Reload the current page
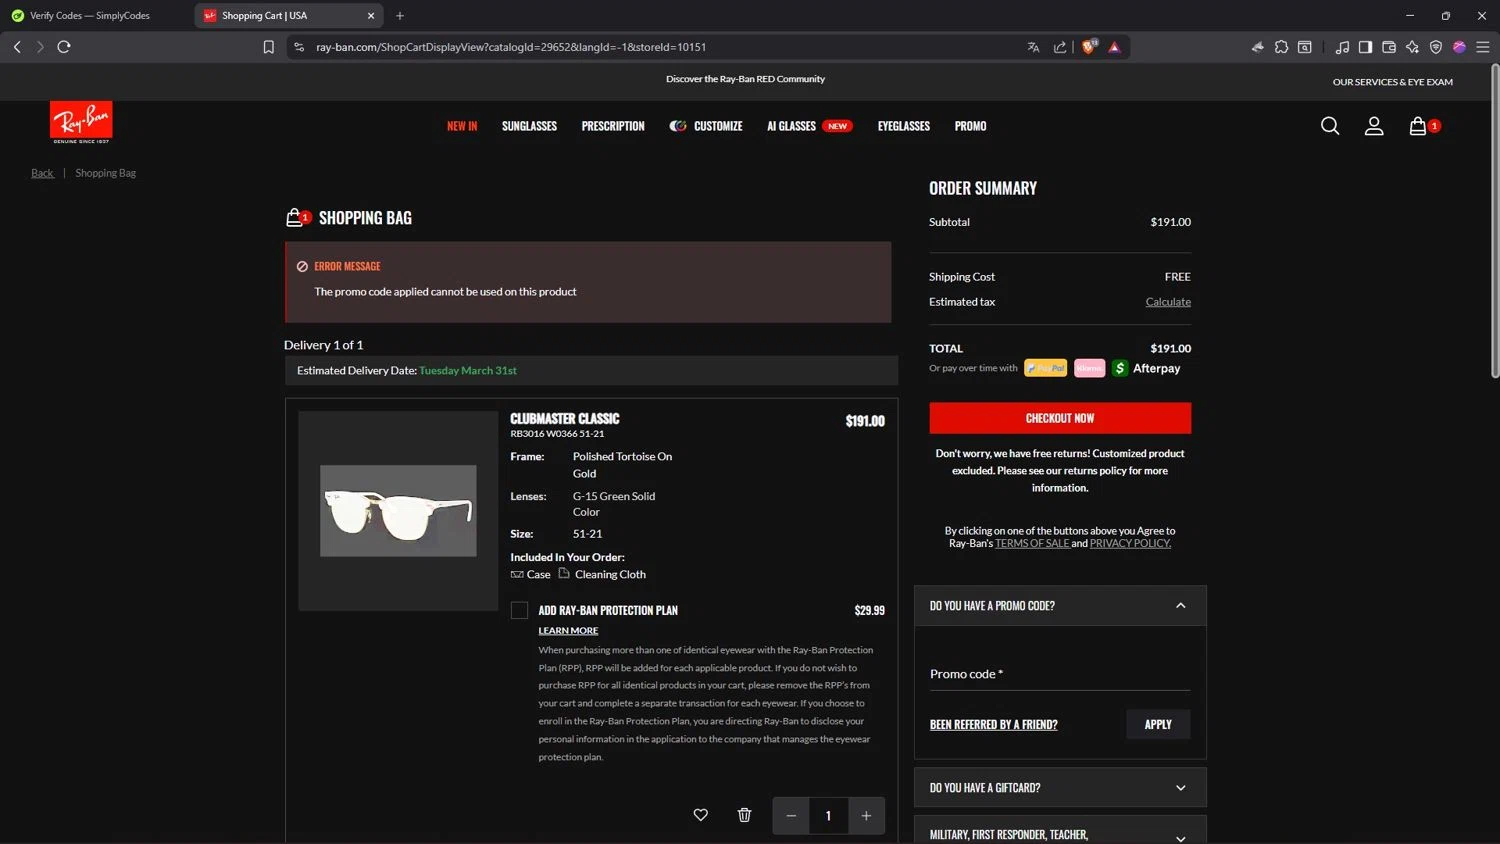The image size is (1500, 844). (64, 47)
